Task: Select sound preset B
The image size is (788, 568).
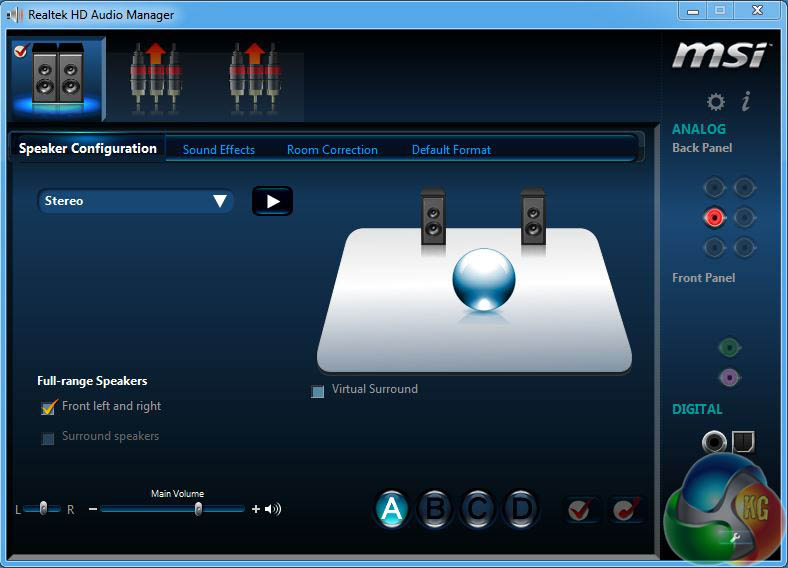Action: pos(435,509)
